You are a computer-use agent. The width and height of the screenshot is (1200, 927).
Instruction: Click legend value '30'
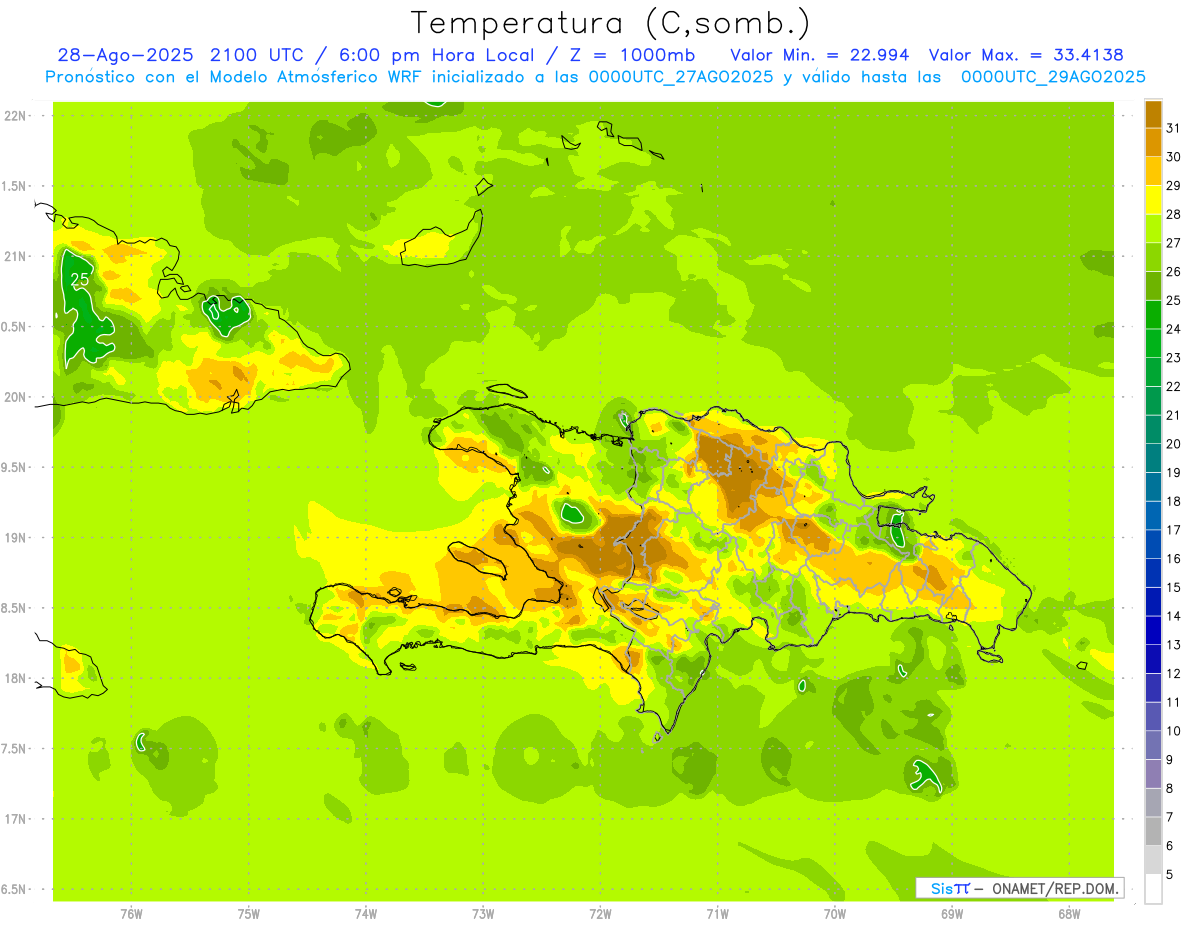1173,157
